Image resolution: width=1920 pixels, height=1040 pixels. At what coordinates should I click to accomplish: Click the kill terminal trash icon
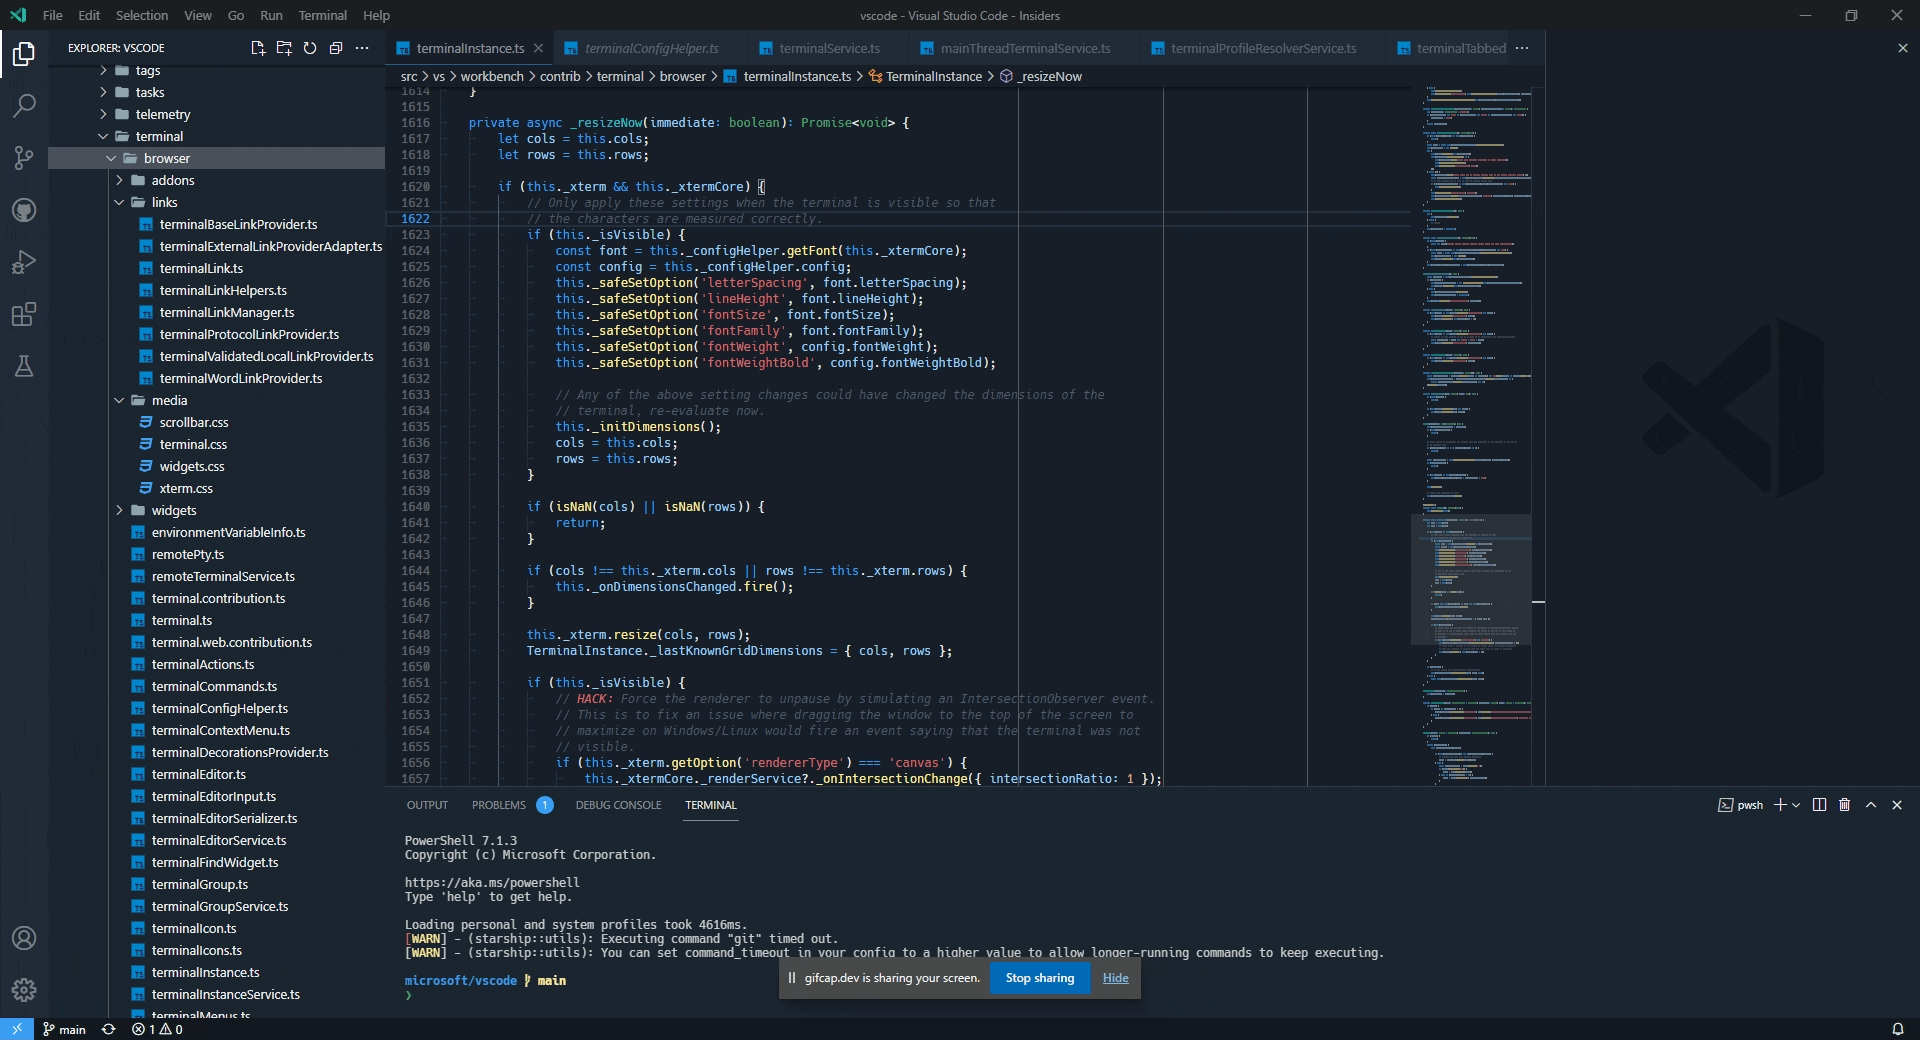(1845, 805)
